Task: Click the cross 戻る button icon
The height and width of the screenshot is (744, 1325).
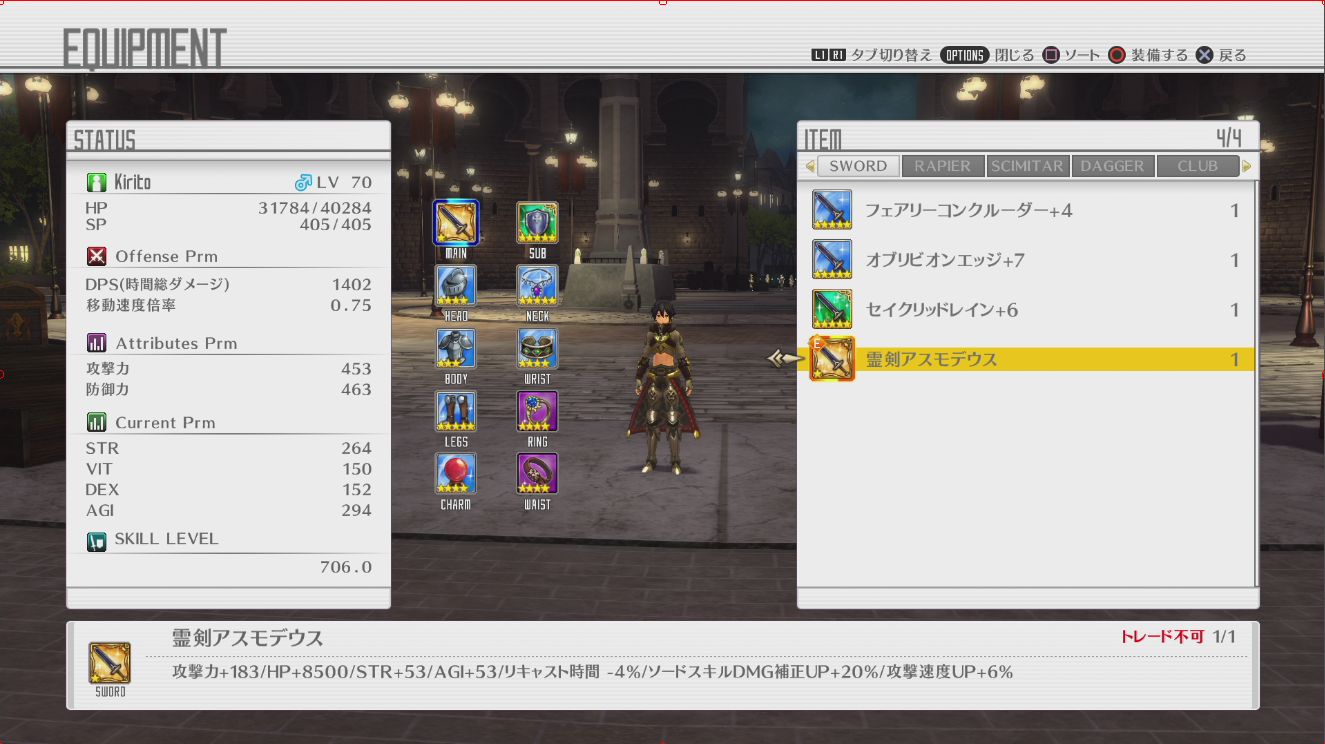Action: (1205, 55)
